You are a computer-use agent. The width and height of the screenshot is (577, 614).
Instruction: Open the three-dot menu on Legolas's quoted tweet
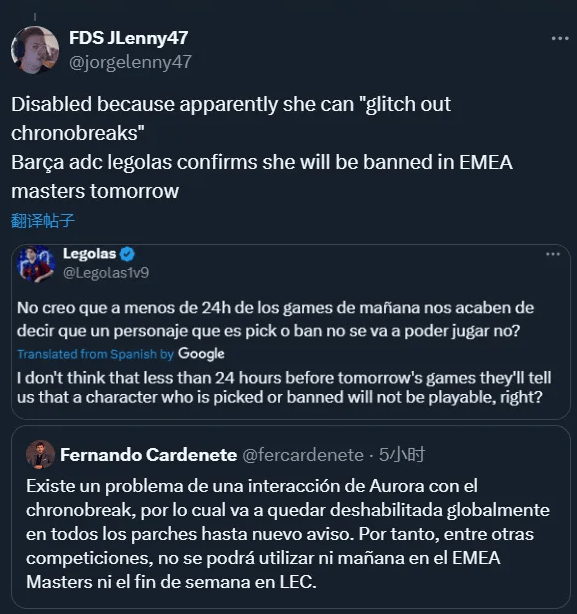[553, 254]
